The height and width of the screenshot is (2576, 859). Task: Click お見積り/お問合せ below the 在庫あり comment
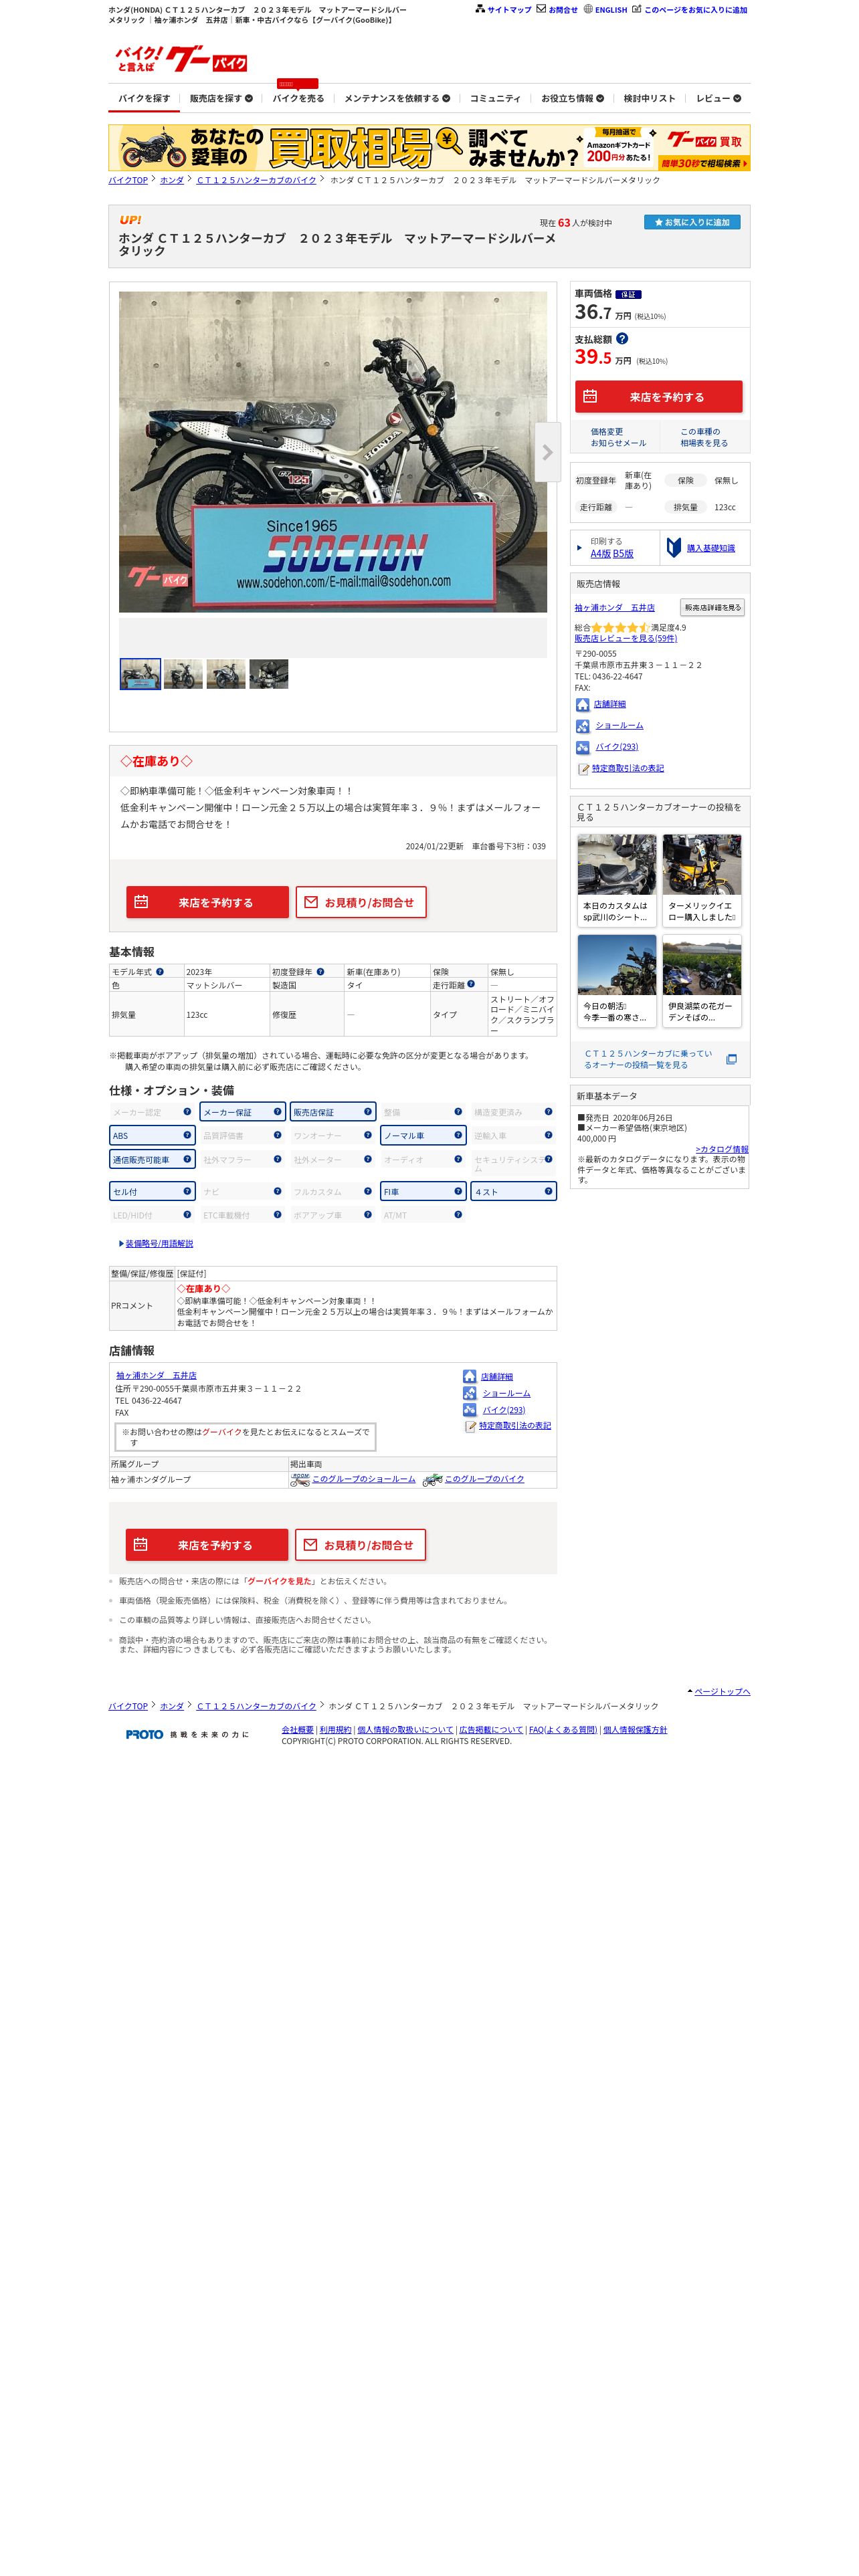coord(361,903)
